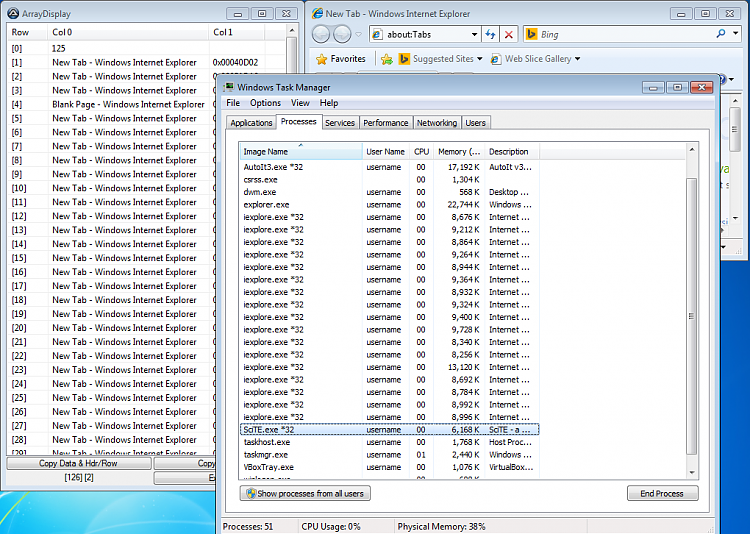Image resolution: width=750 pixels, height=534 pixels.
Task: Select the iexplore.exe row using 13,120 K
Action: (389, 367)
